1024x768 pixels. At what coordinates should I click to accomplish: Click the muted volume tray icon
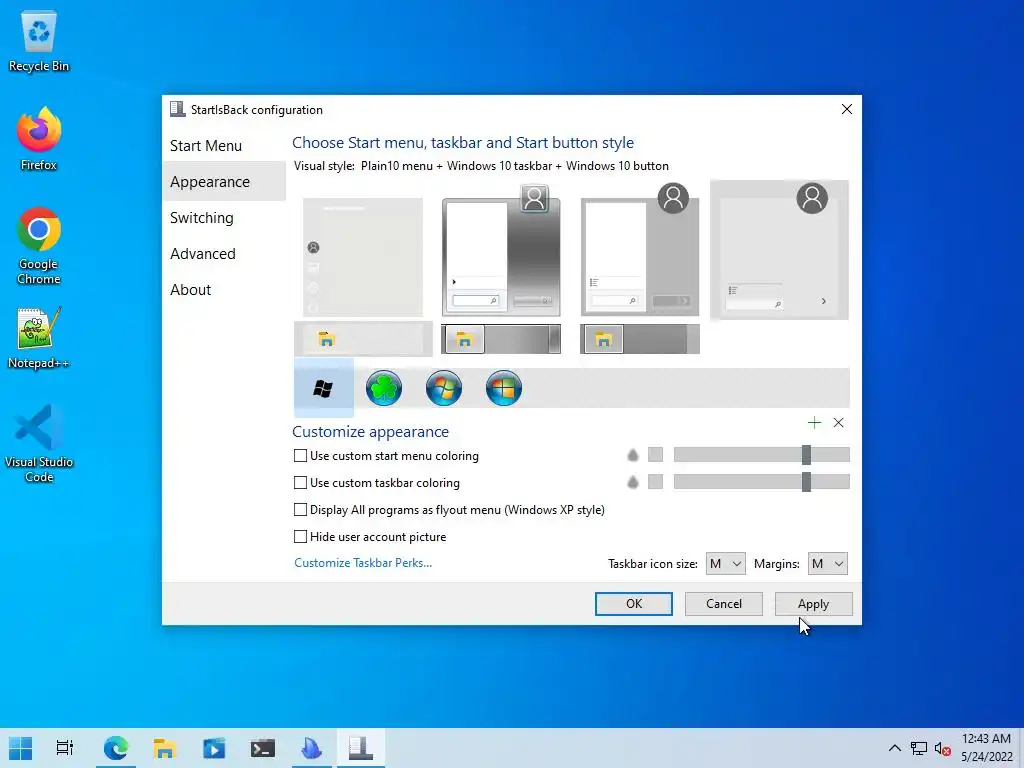click(x=942, y=748)
